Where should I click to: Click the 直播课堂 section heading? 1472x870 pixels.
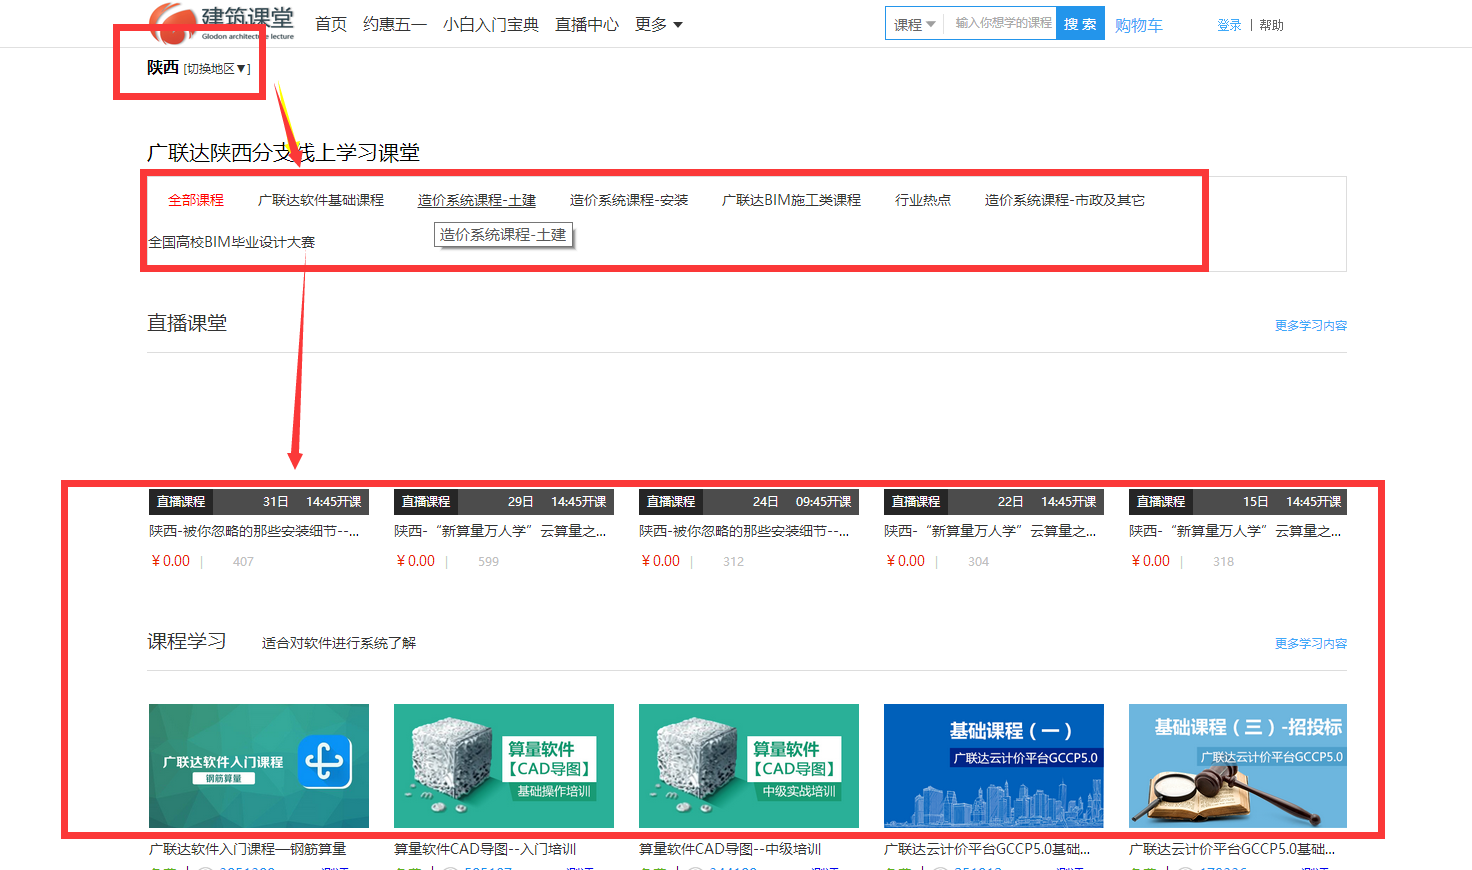187,323
